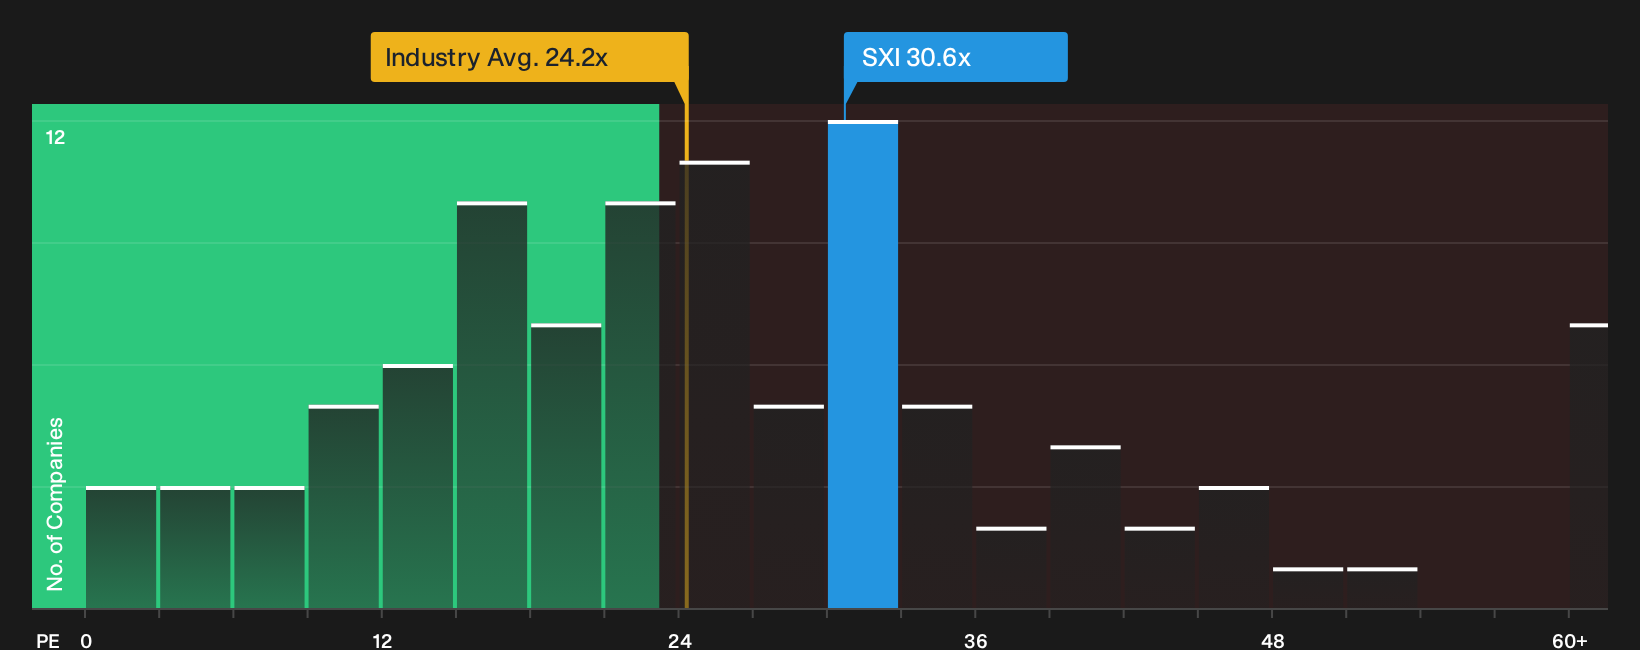Viewport: 1640px width, 650px height.
Task: Select the green bar ending at PE 24
Action: click(640, 405)
